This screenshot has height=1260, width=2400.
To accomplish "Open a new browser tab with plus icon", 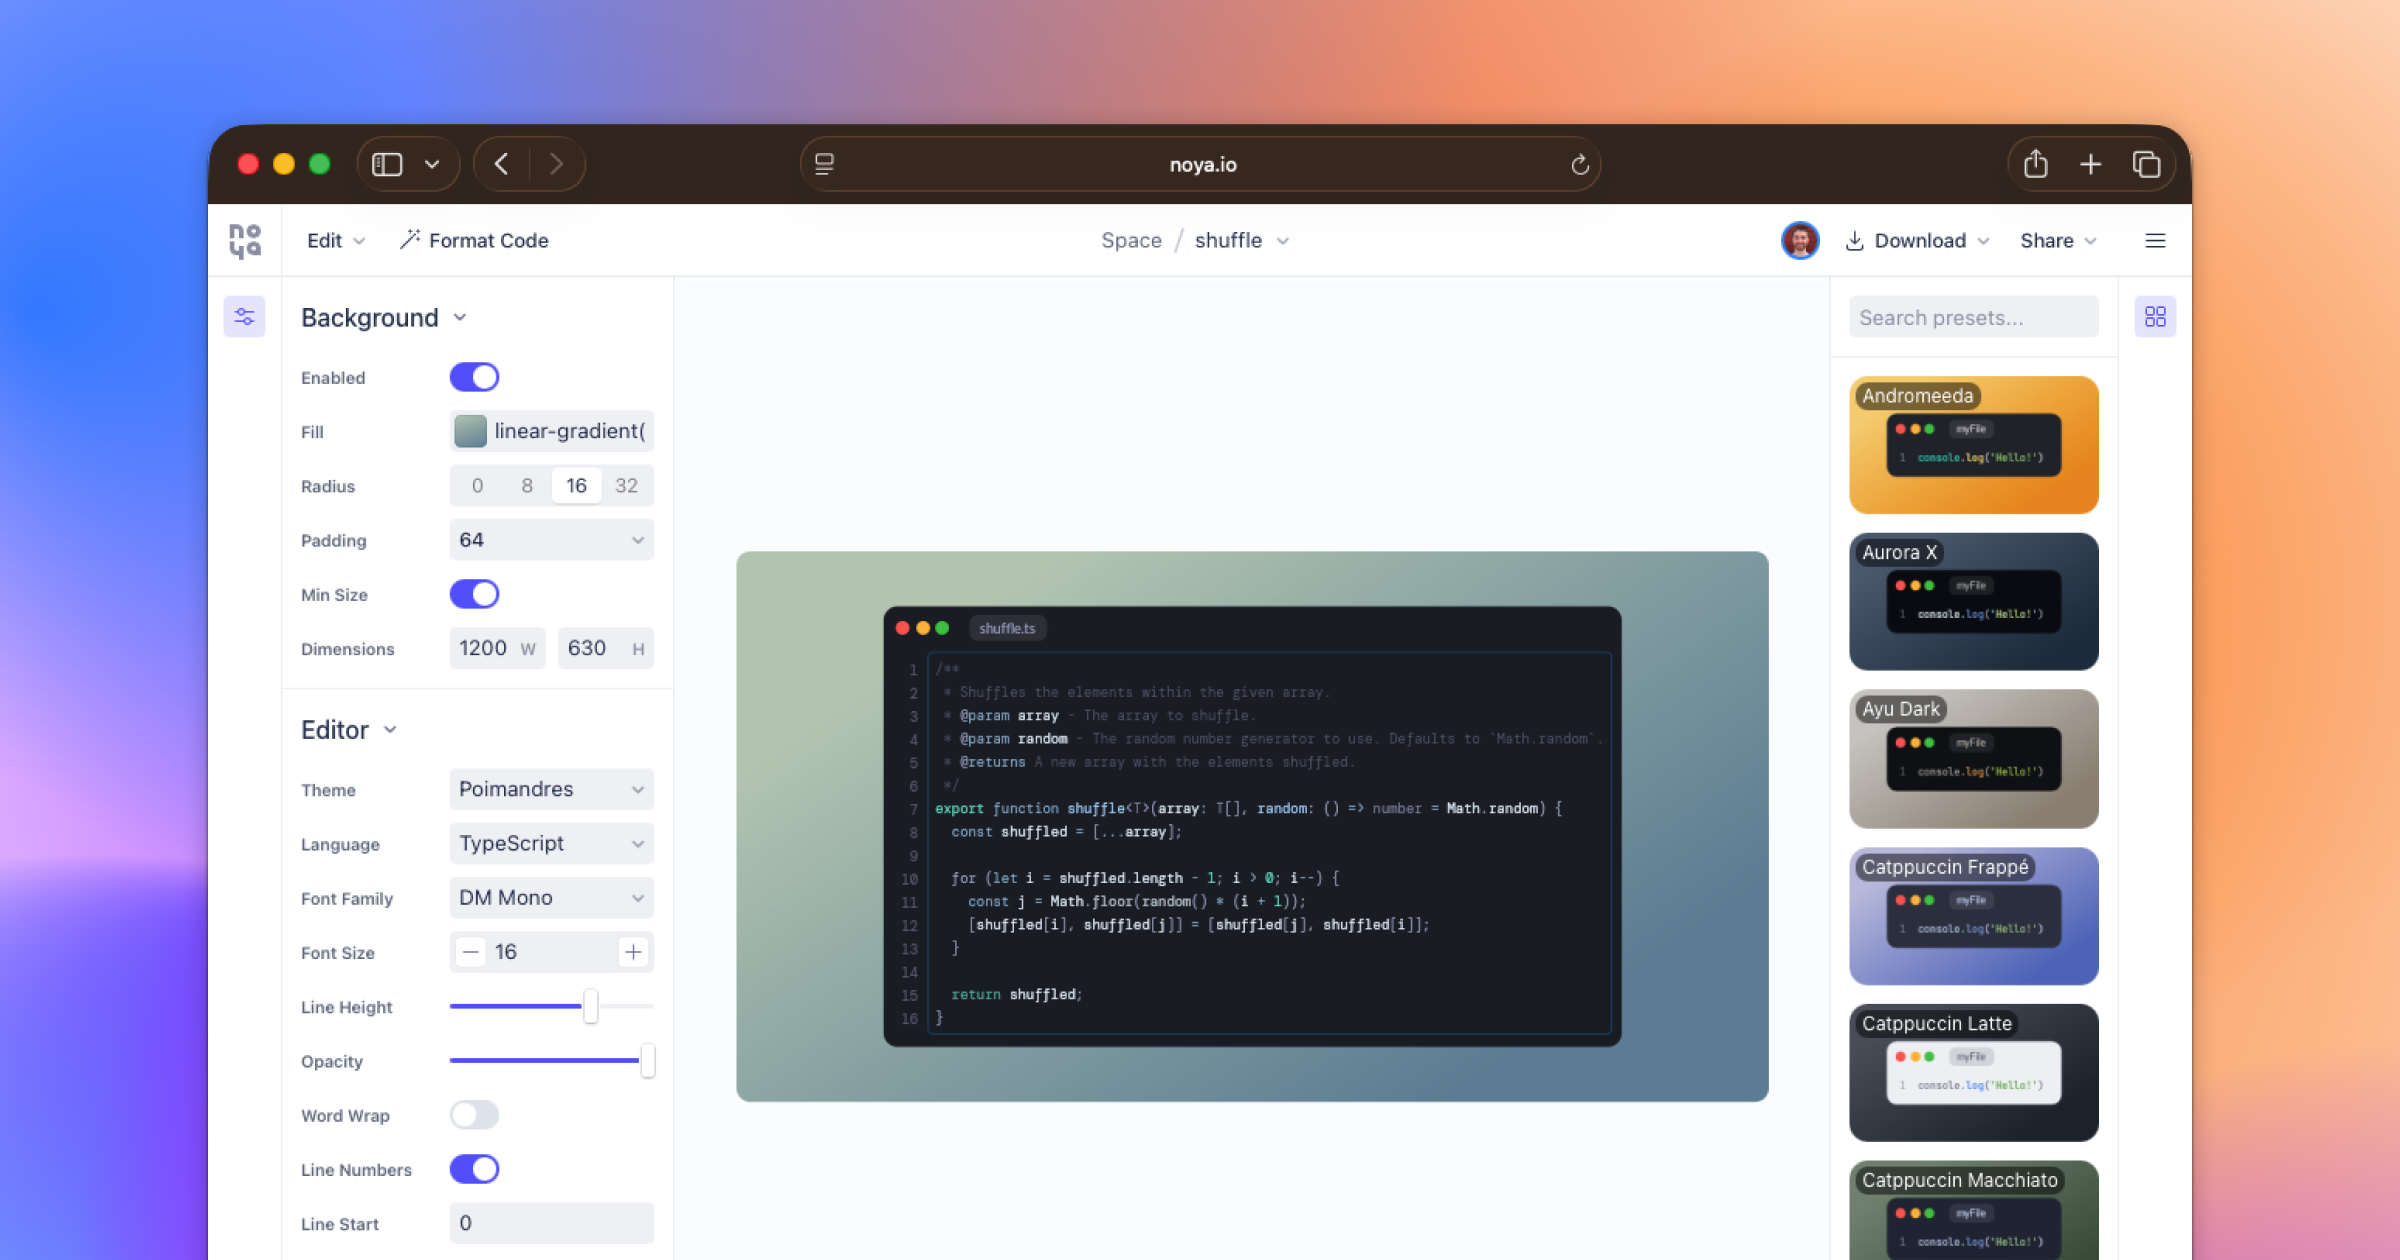I will tap(2090, 164).
